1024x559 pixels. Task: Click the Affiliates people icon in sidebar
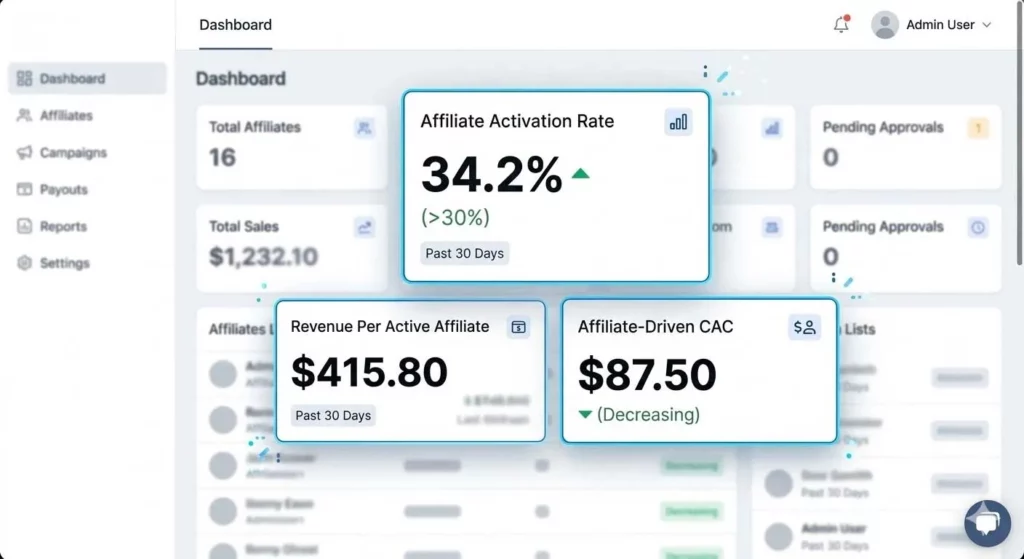[x=24, y=116]
